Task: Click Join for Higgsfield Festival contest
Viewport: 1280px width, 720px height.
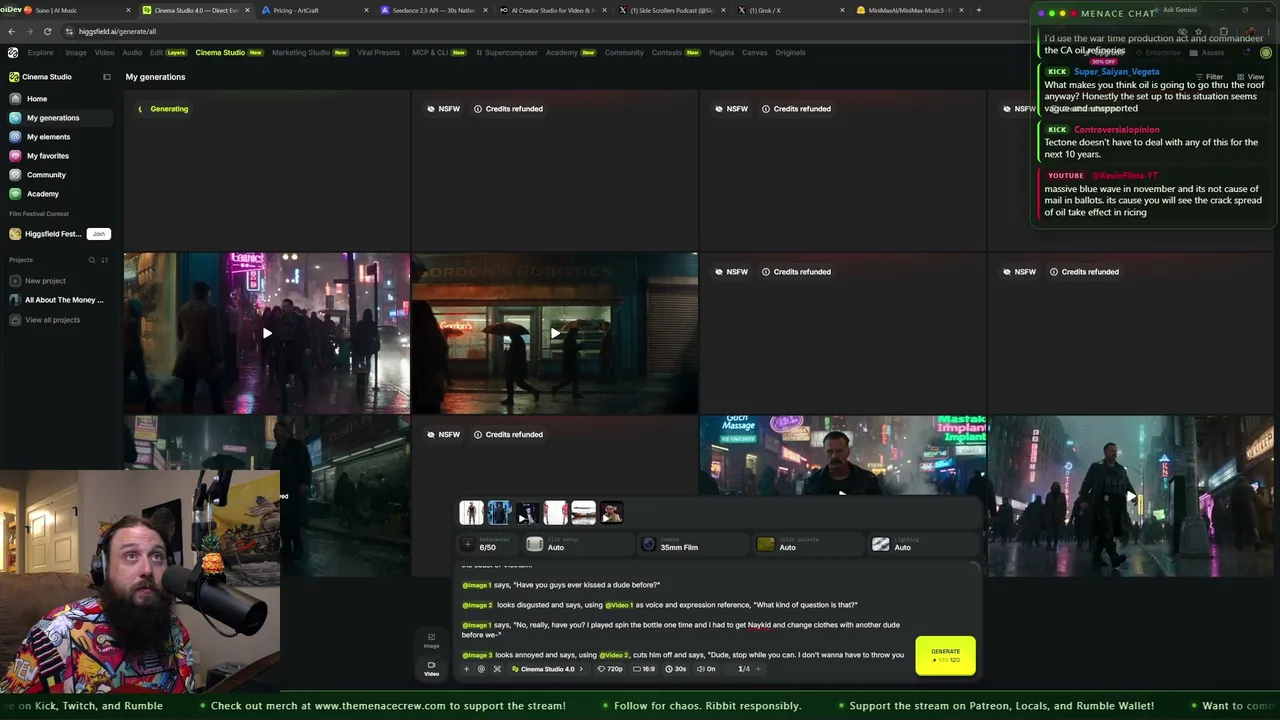Action: (x=98, y=234)
